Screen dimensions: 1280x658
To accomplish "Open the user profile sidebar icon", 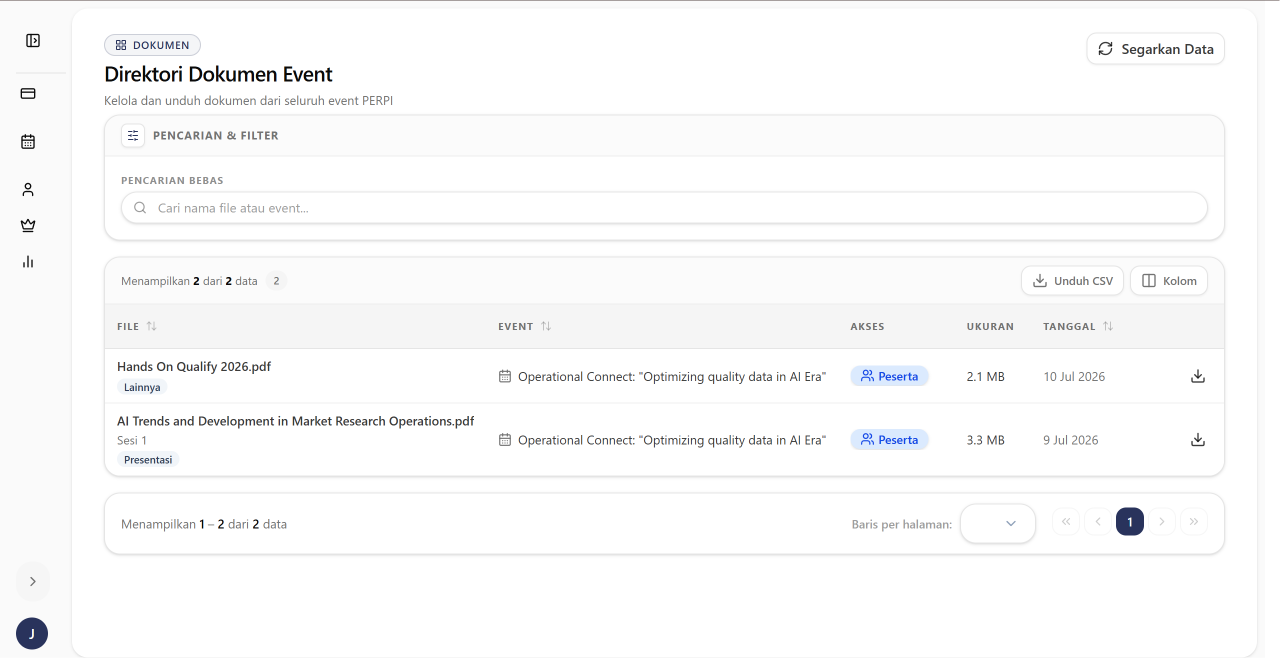I will [28, 189].
